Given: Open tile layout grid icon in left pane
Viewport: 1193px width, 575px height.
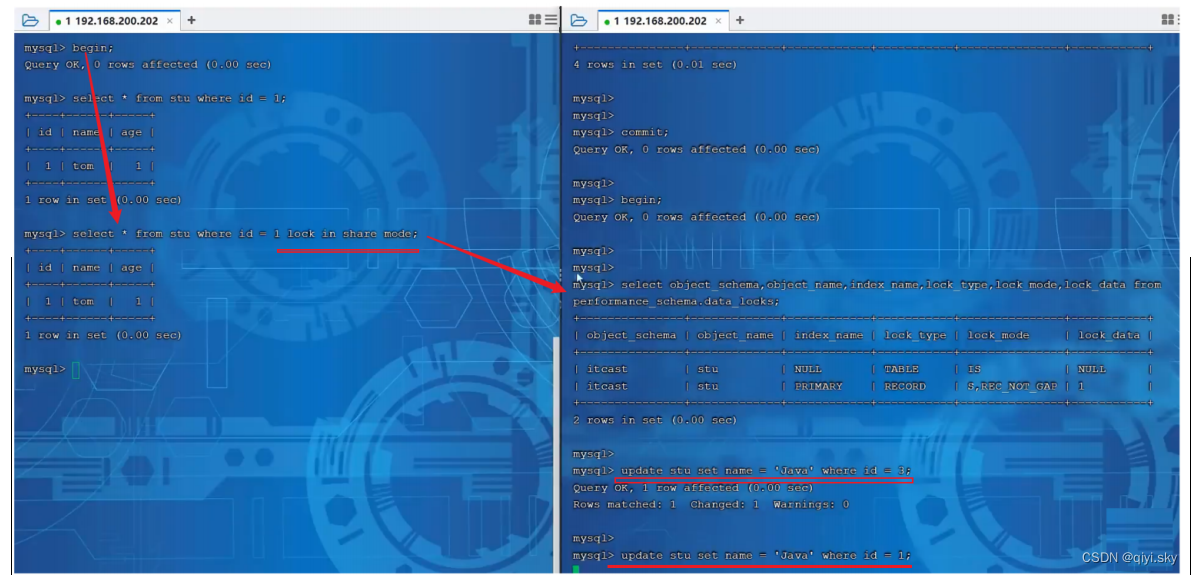Looking at the screenshot, I should (535, 21).
